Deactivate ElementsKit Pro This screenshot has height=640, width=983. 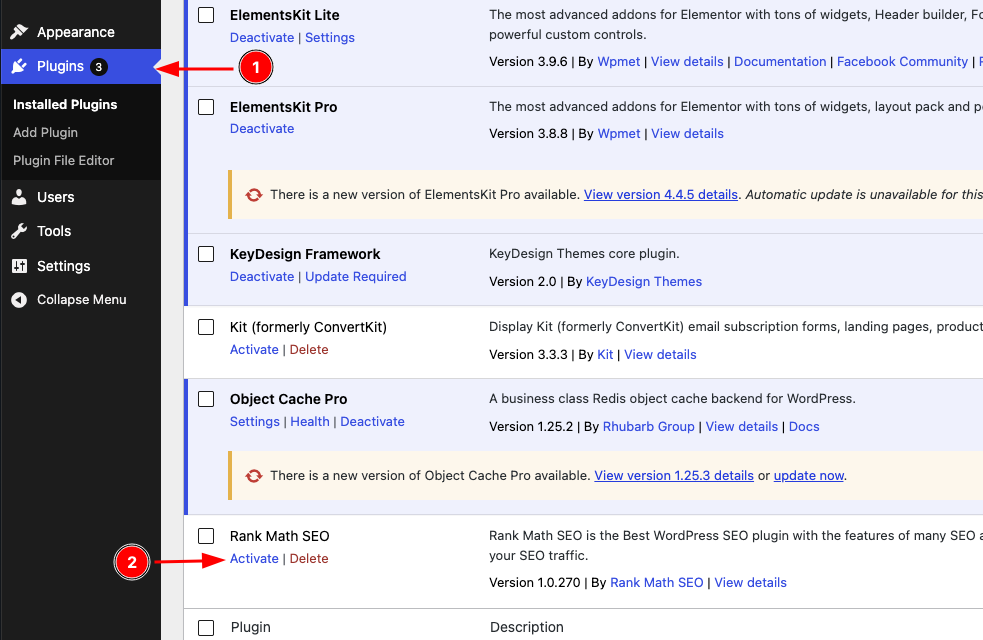click(262, 129)
